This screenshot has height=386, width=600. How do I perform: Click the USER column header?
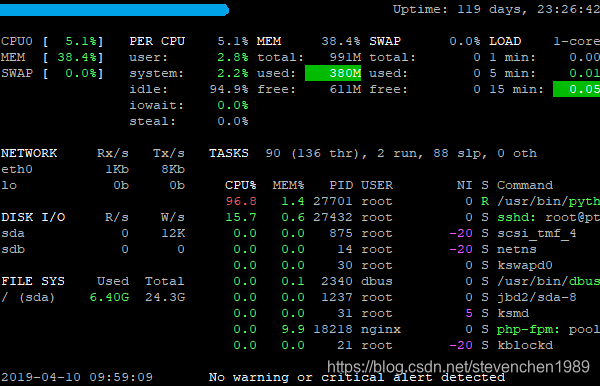pyautogui.click(x=377, y=186)
